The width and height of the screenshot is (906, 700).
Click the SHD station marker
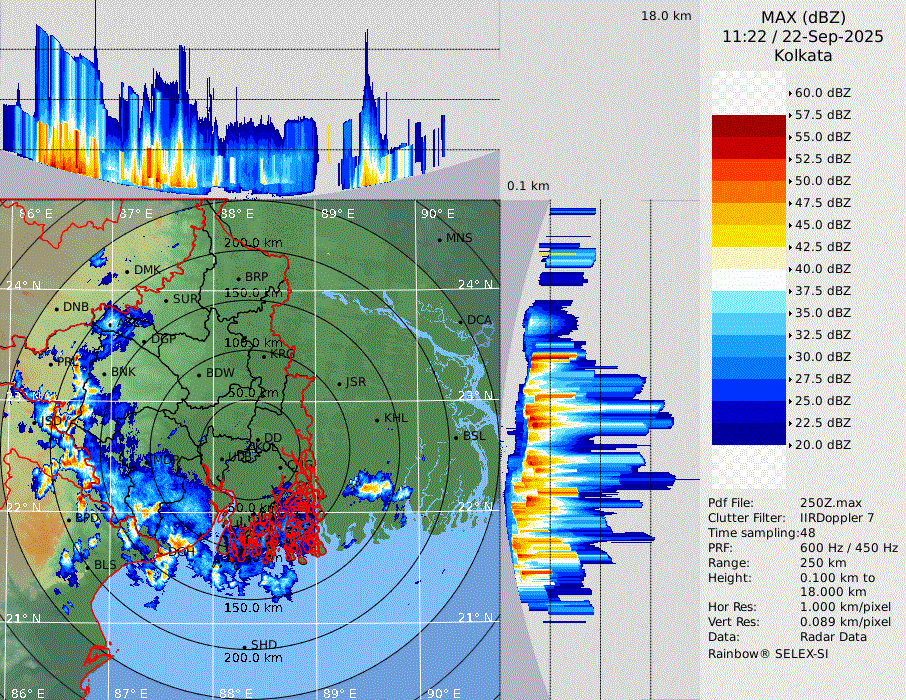tap(244, 646)
